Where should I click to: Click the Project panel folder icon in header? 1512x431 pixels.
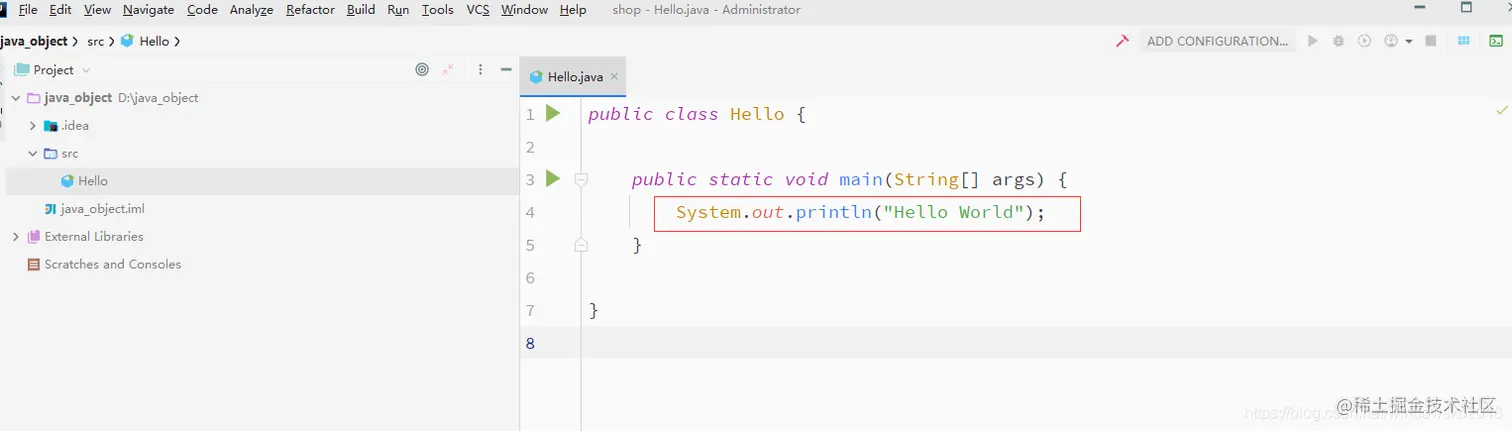(21, 70)
